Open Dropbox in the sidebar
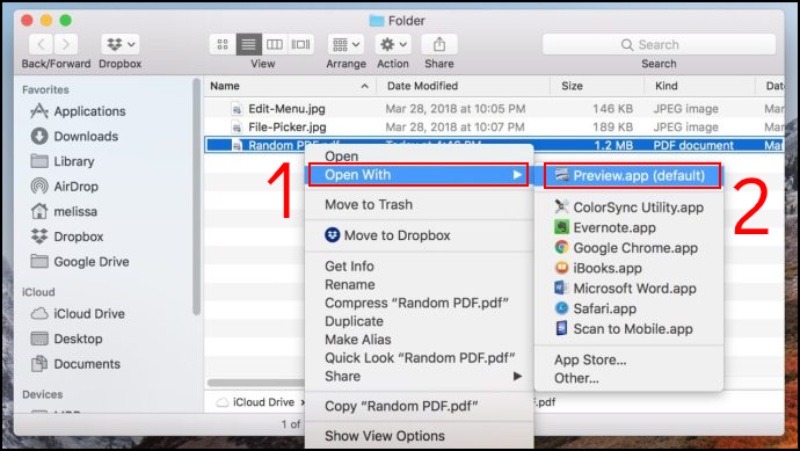The width and height of the screenshot is (800, 451). point(67,236)
